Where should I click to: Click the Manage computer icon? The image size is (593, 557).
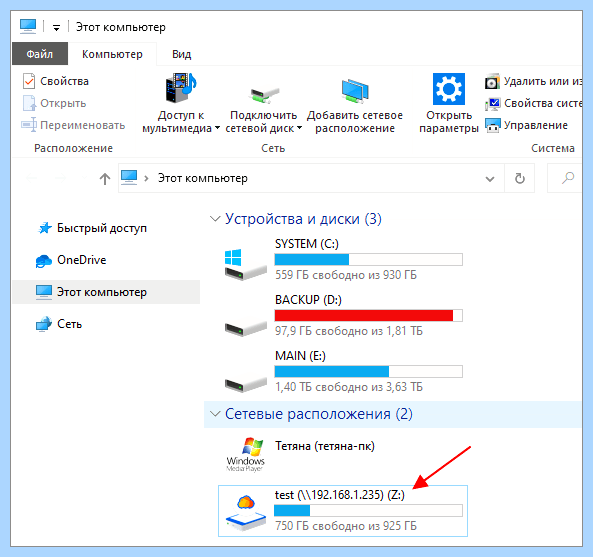coord(493,125)
